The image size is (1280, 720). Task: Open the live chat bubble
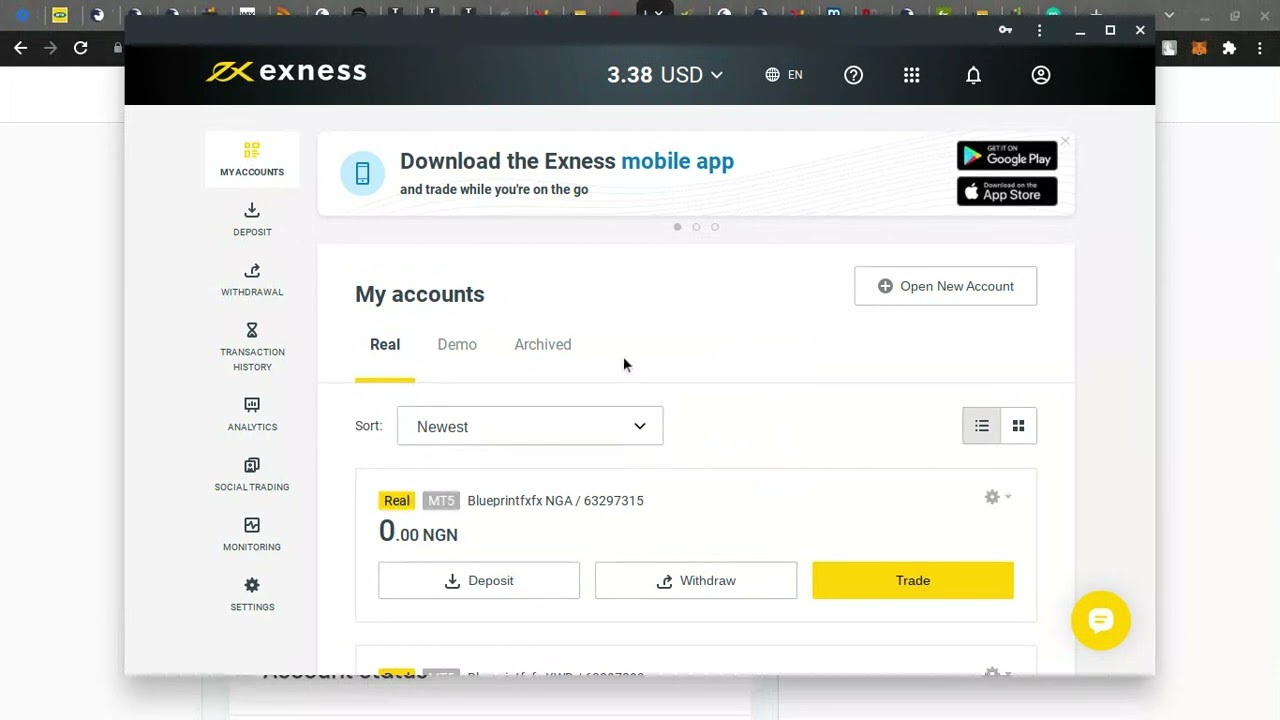tap(1101, 621)
